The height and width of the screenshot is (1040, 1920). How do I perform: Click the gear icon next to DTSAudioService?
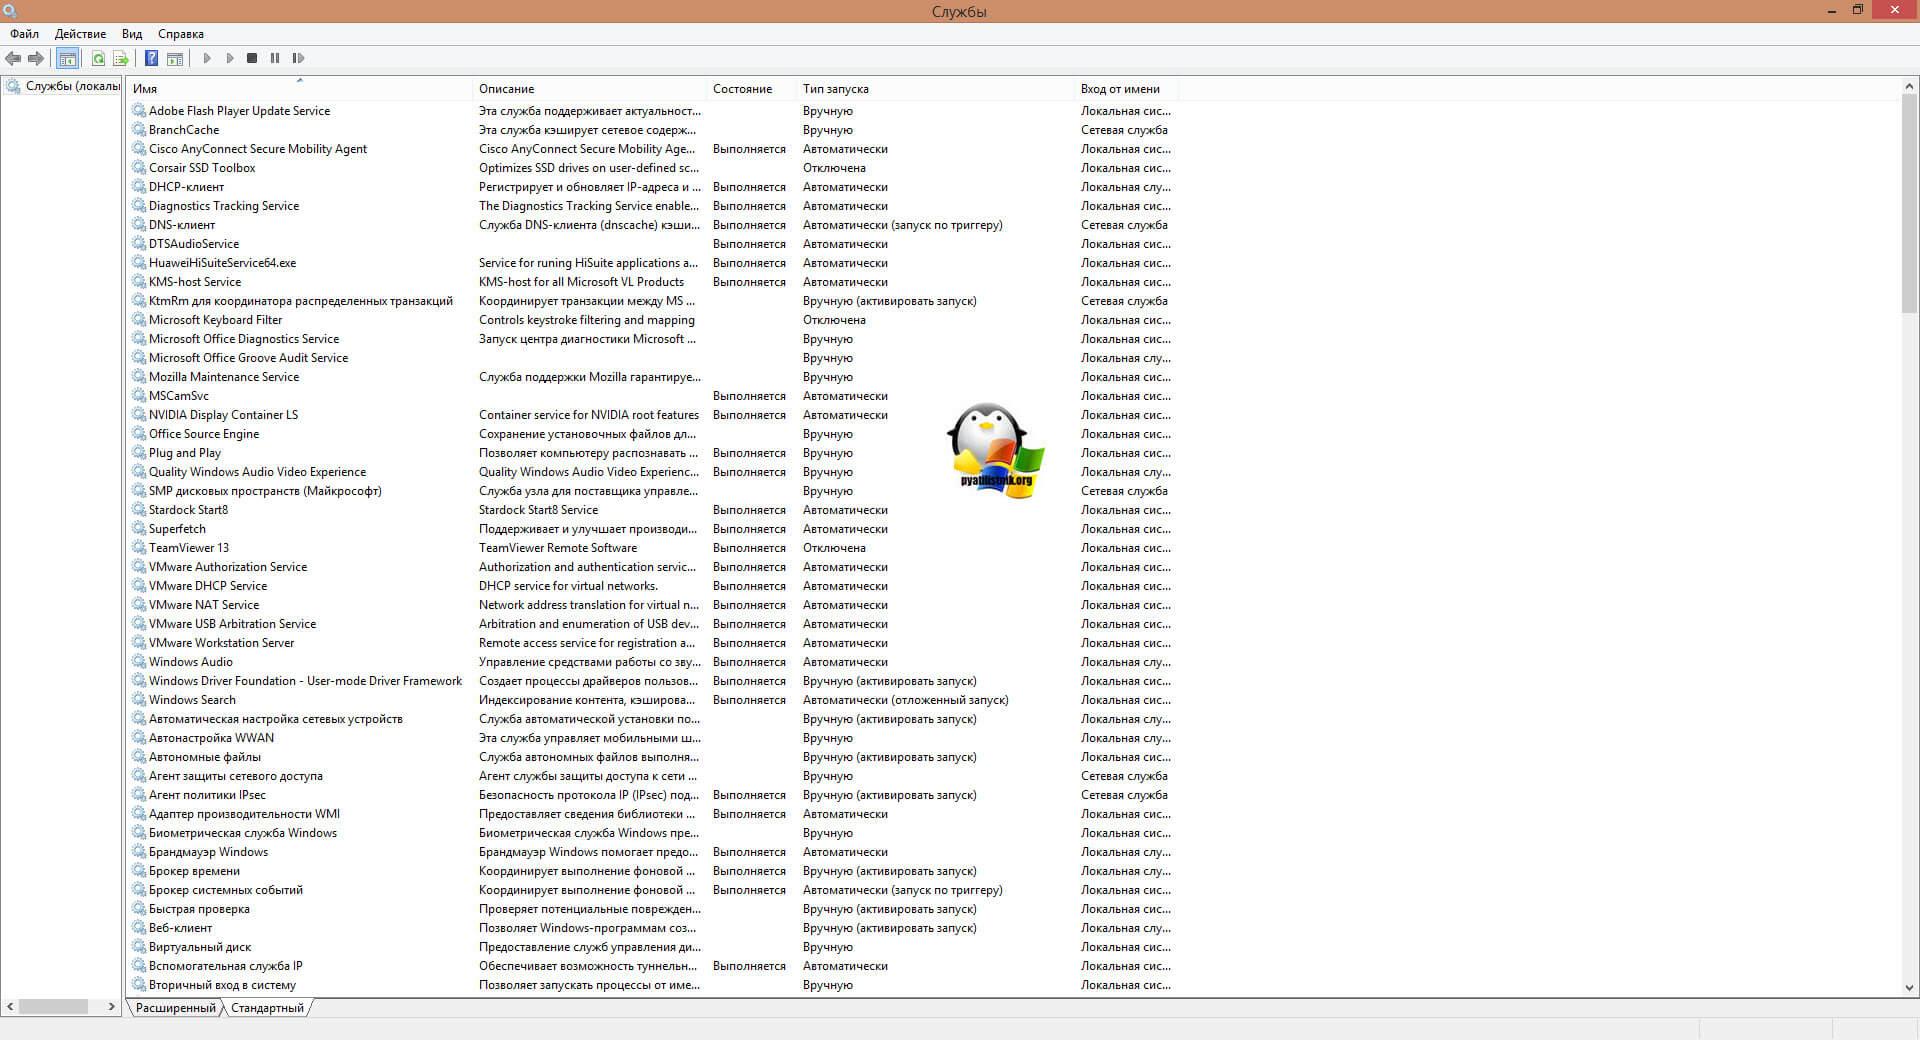tap(139, 244)
